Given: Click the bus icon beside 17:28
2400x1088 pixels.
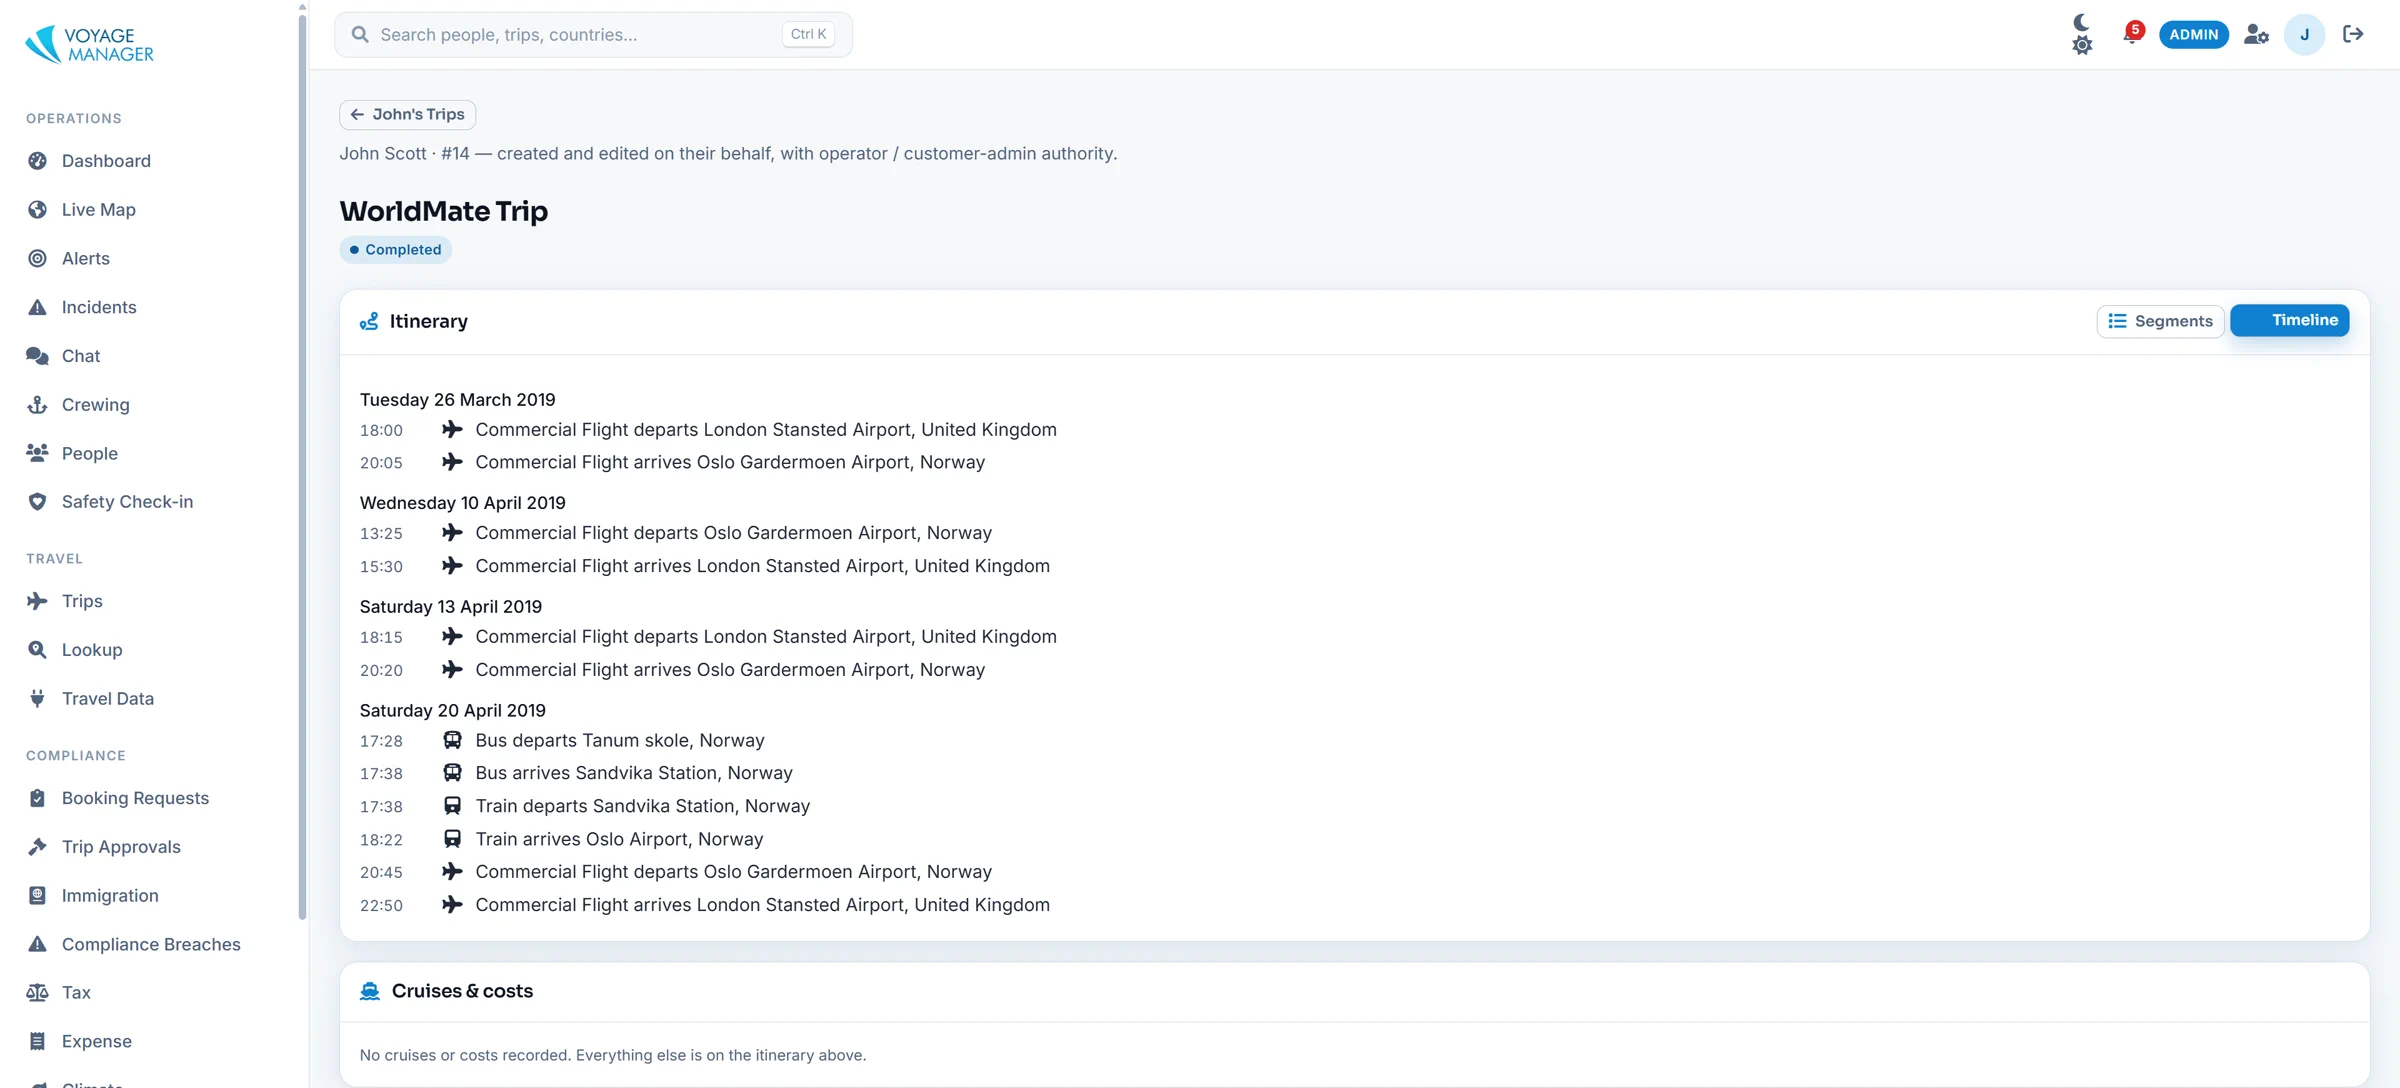Looking at the screenshot, I should click(452, 740).
